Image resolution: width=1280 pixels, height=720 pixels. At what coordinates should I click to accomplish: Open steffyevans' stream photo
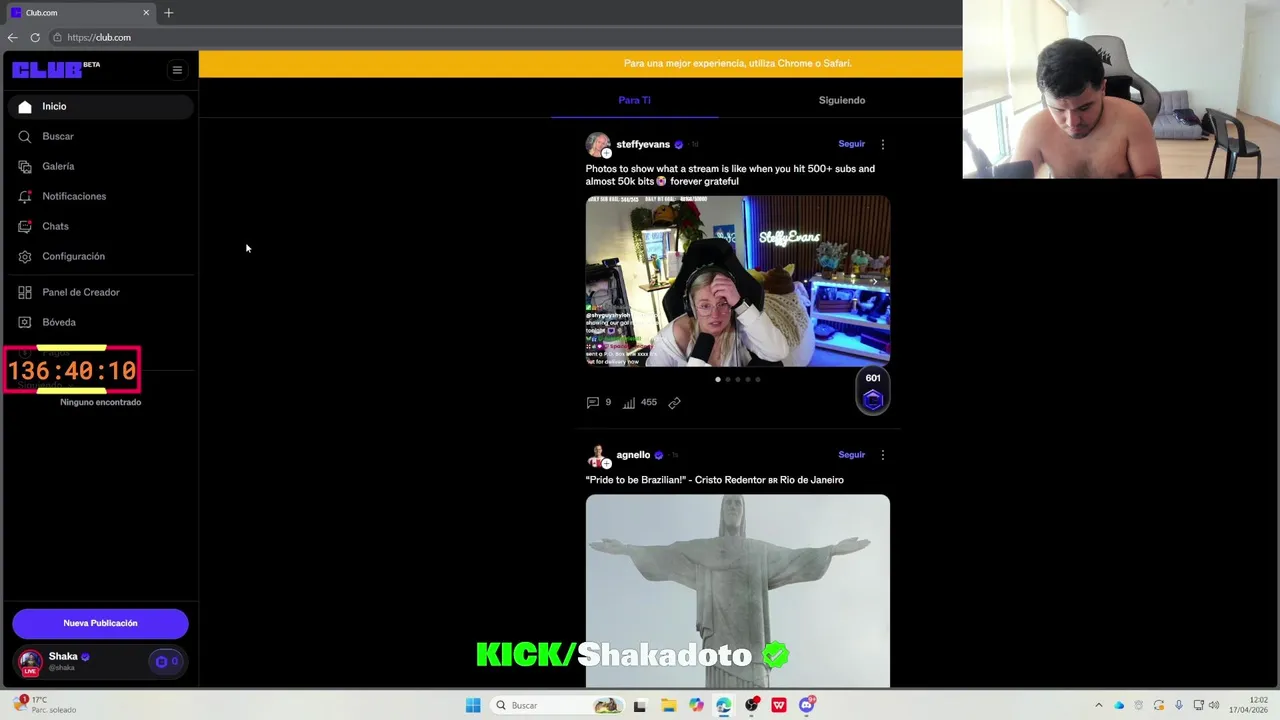point(737,281)
